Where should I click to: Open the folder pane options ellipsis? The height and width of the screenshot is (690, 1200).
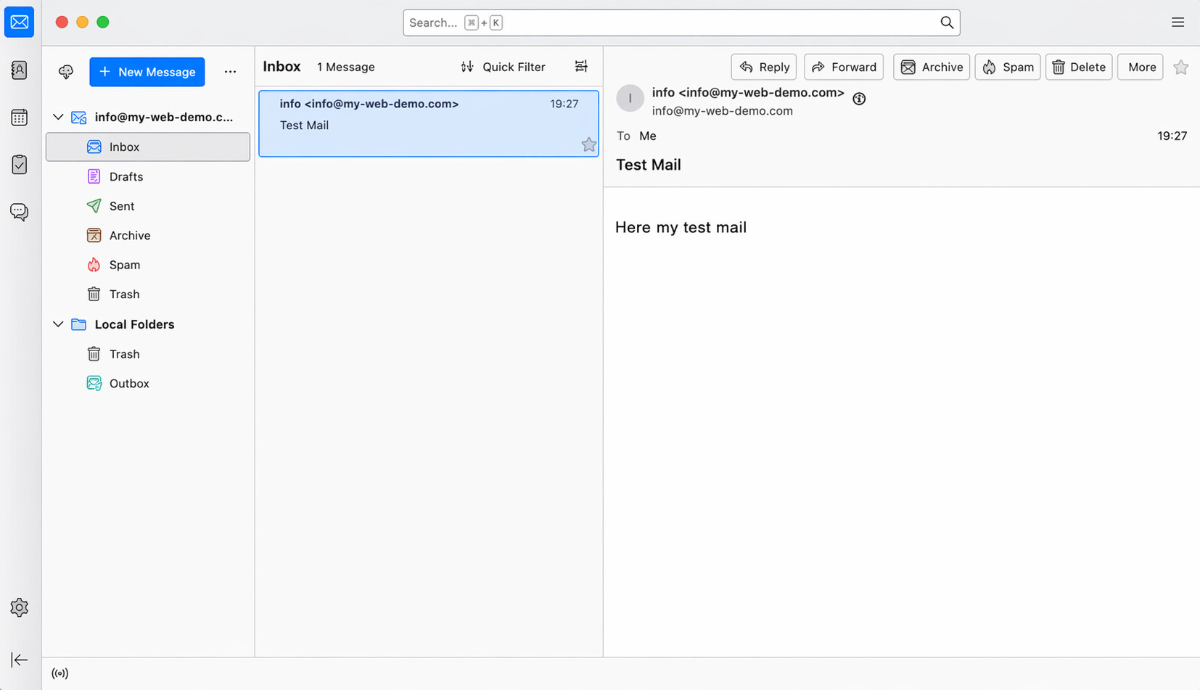coord(230,72)
